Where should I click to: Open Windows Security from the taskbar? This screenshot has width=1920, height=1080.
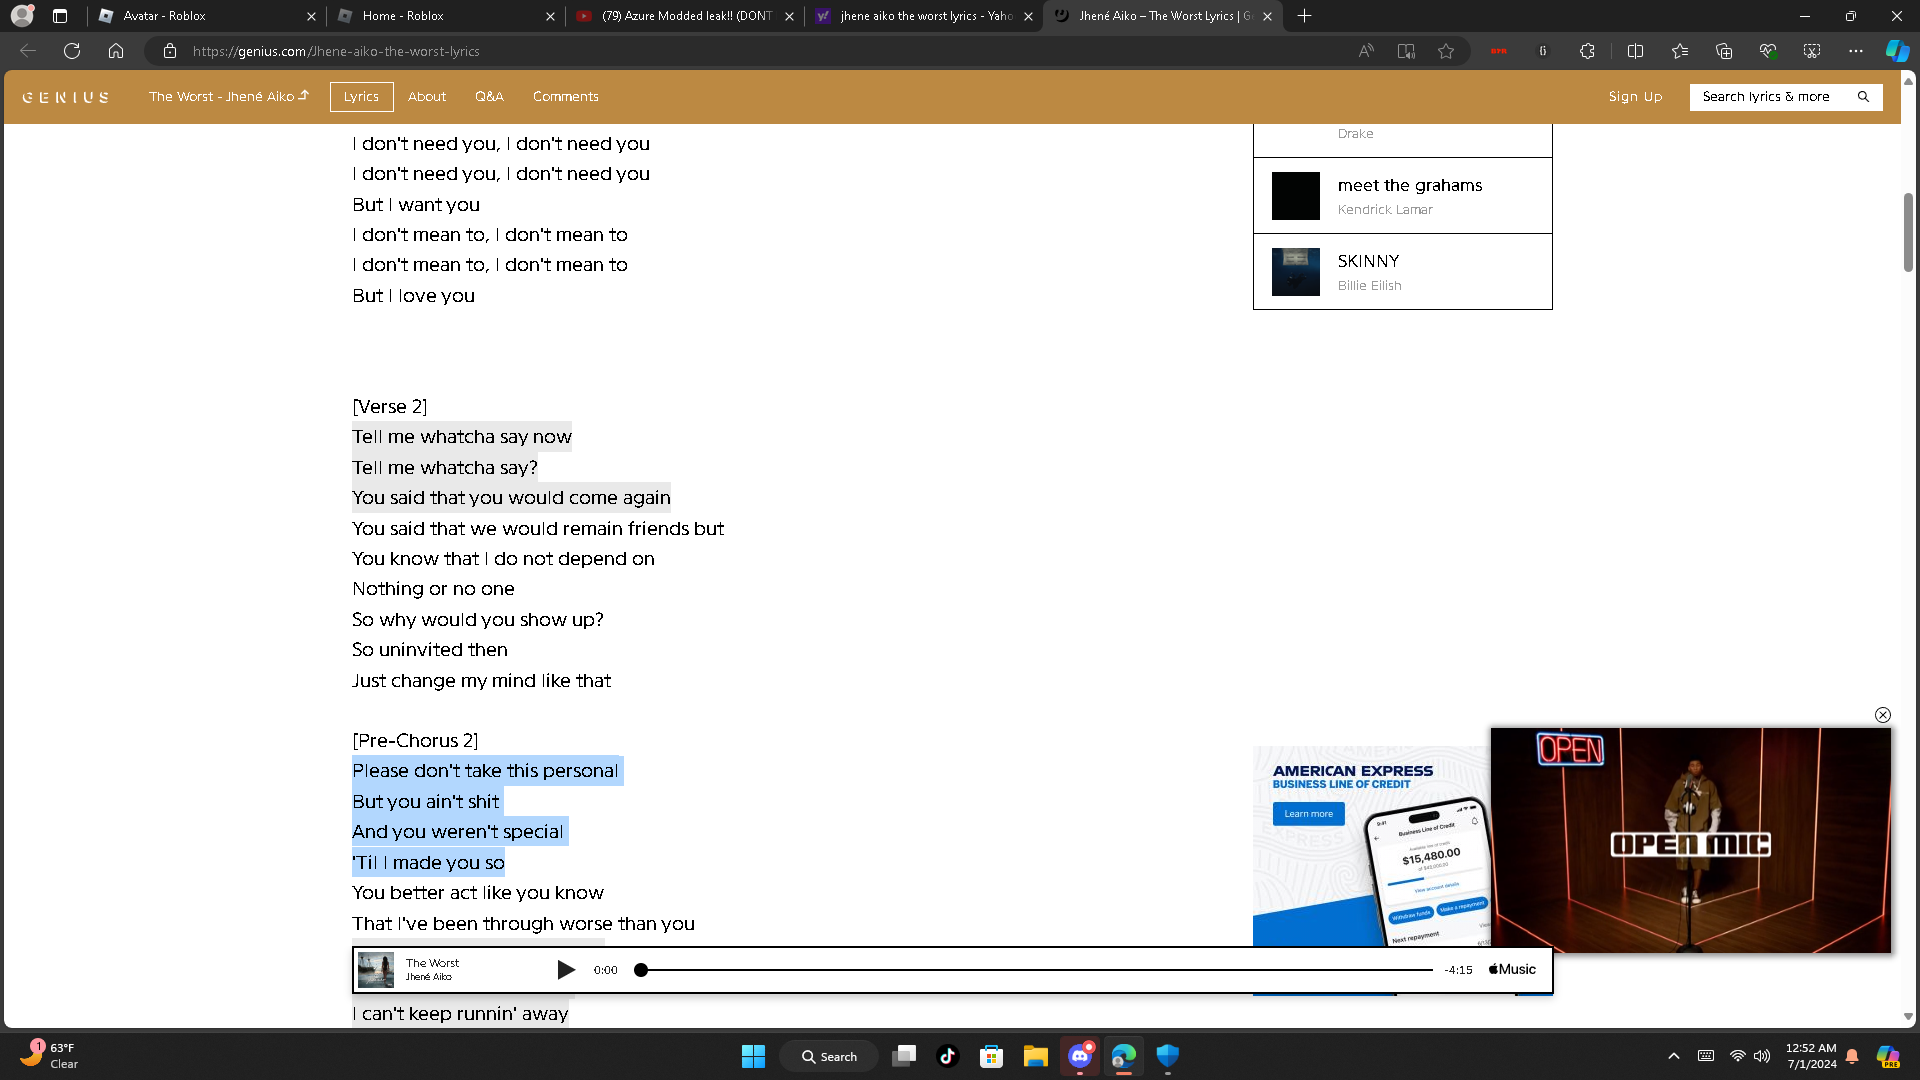pyautogui.click(x=1168, y=1056)
